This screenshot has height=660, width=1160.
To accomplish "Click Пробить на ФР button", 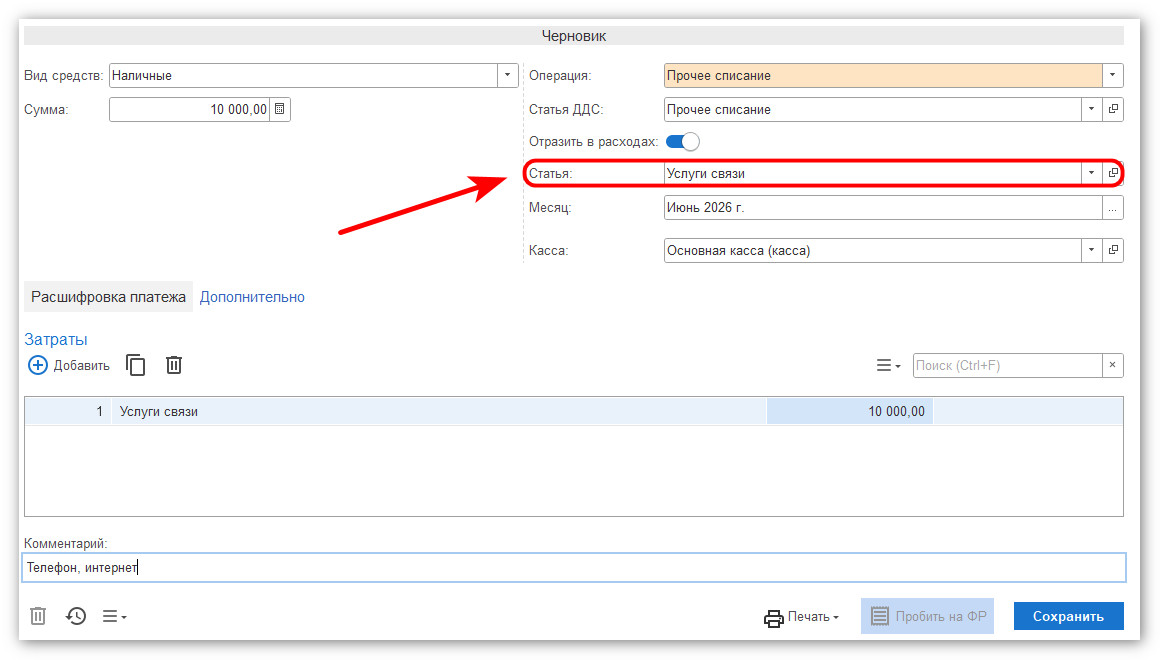I will pos(927,616).
